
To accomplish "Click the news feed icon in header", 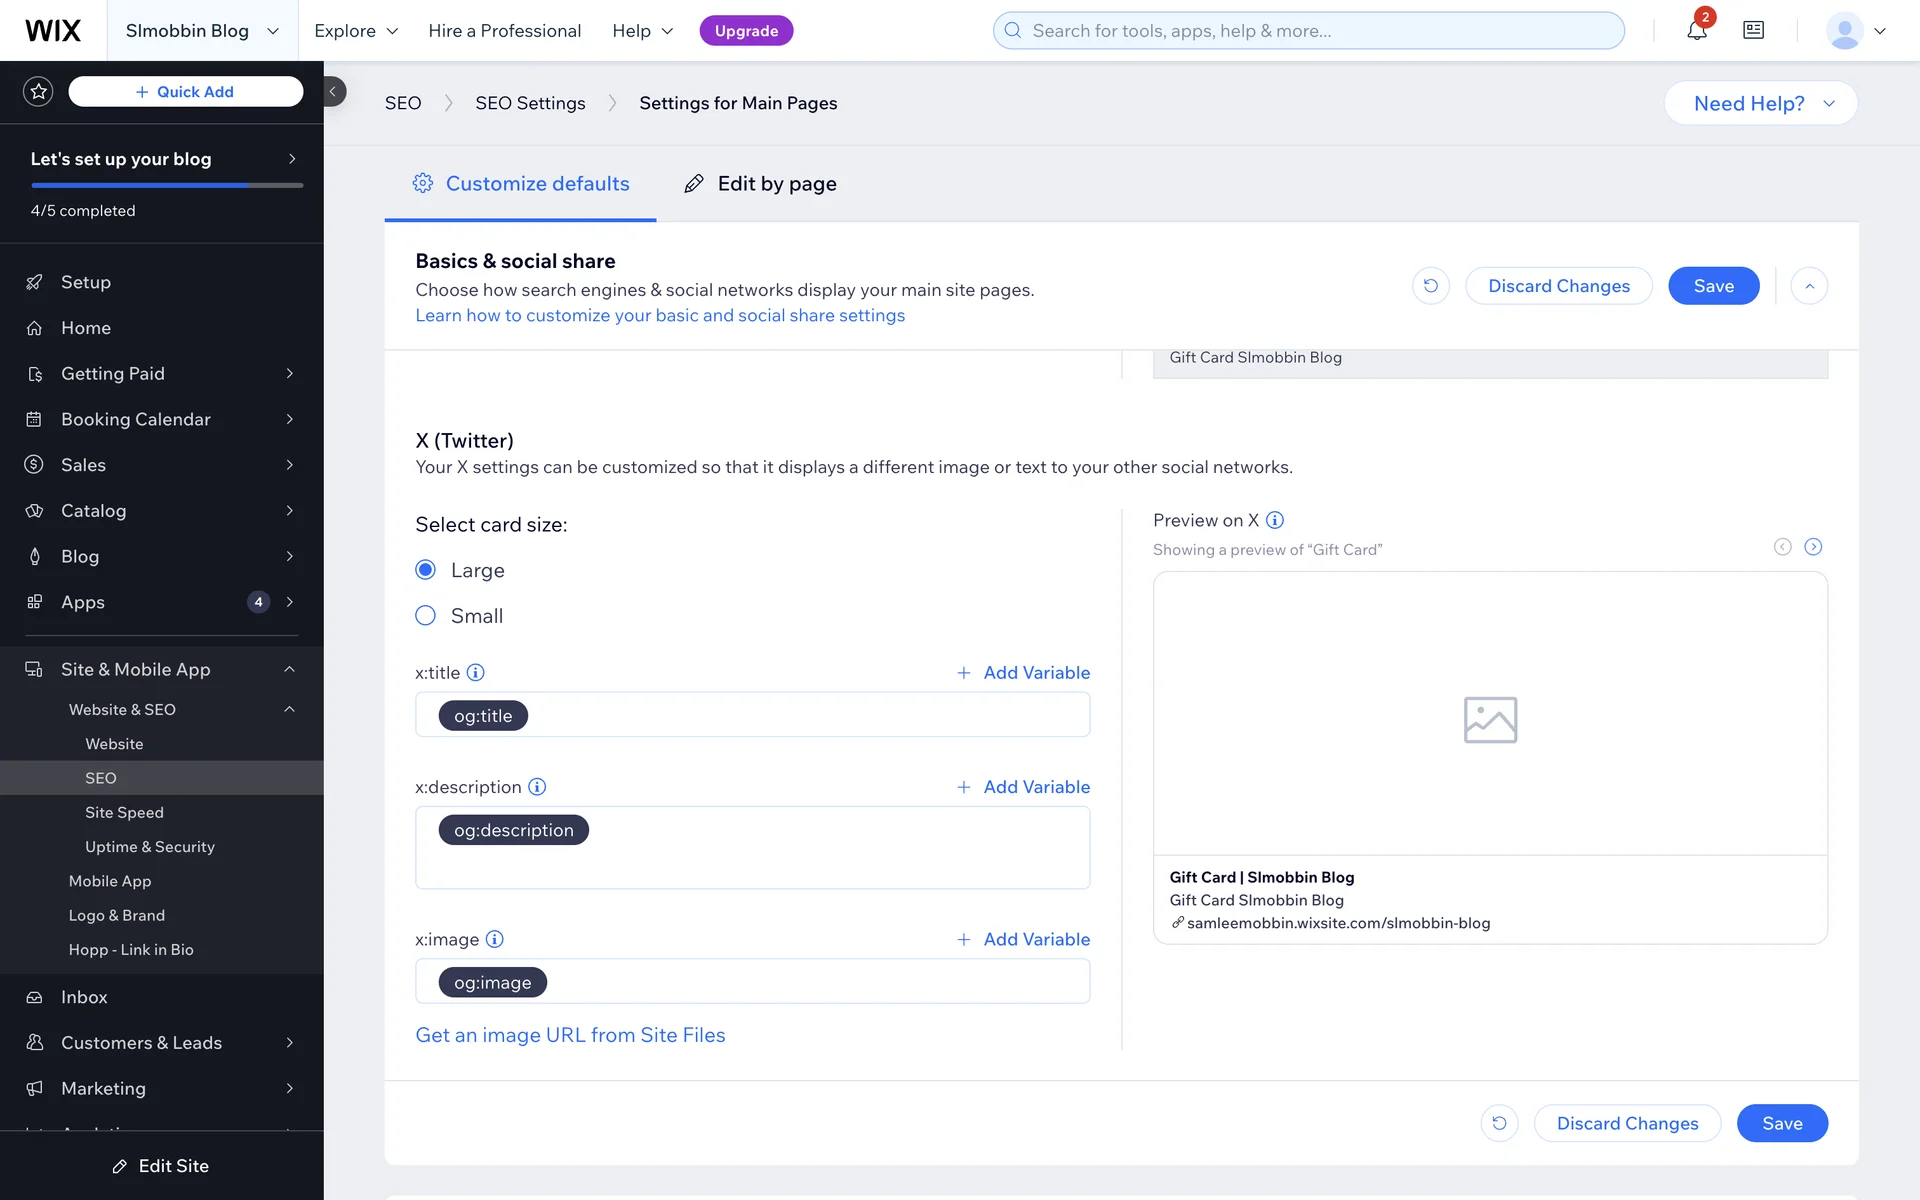I will coord(1753,31).
